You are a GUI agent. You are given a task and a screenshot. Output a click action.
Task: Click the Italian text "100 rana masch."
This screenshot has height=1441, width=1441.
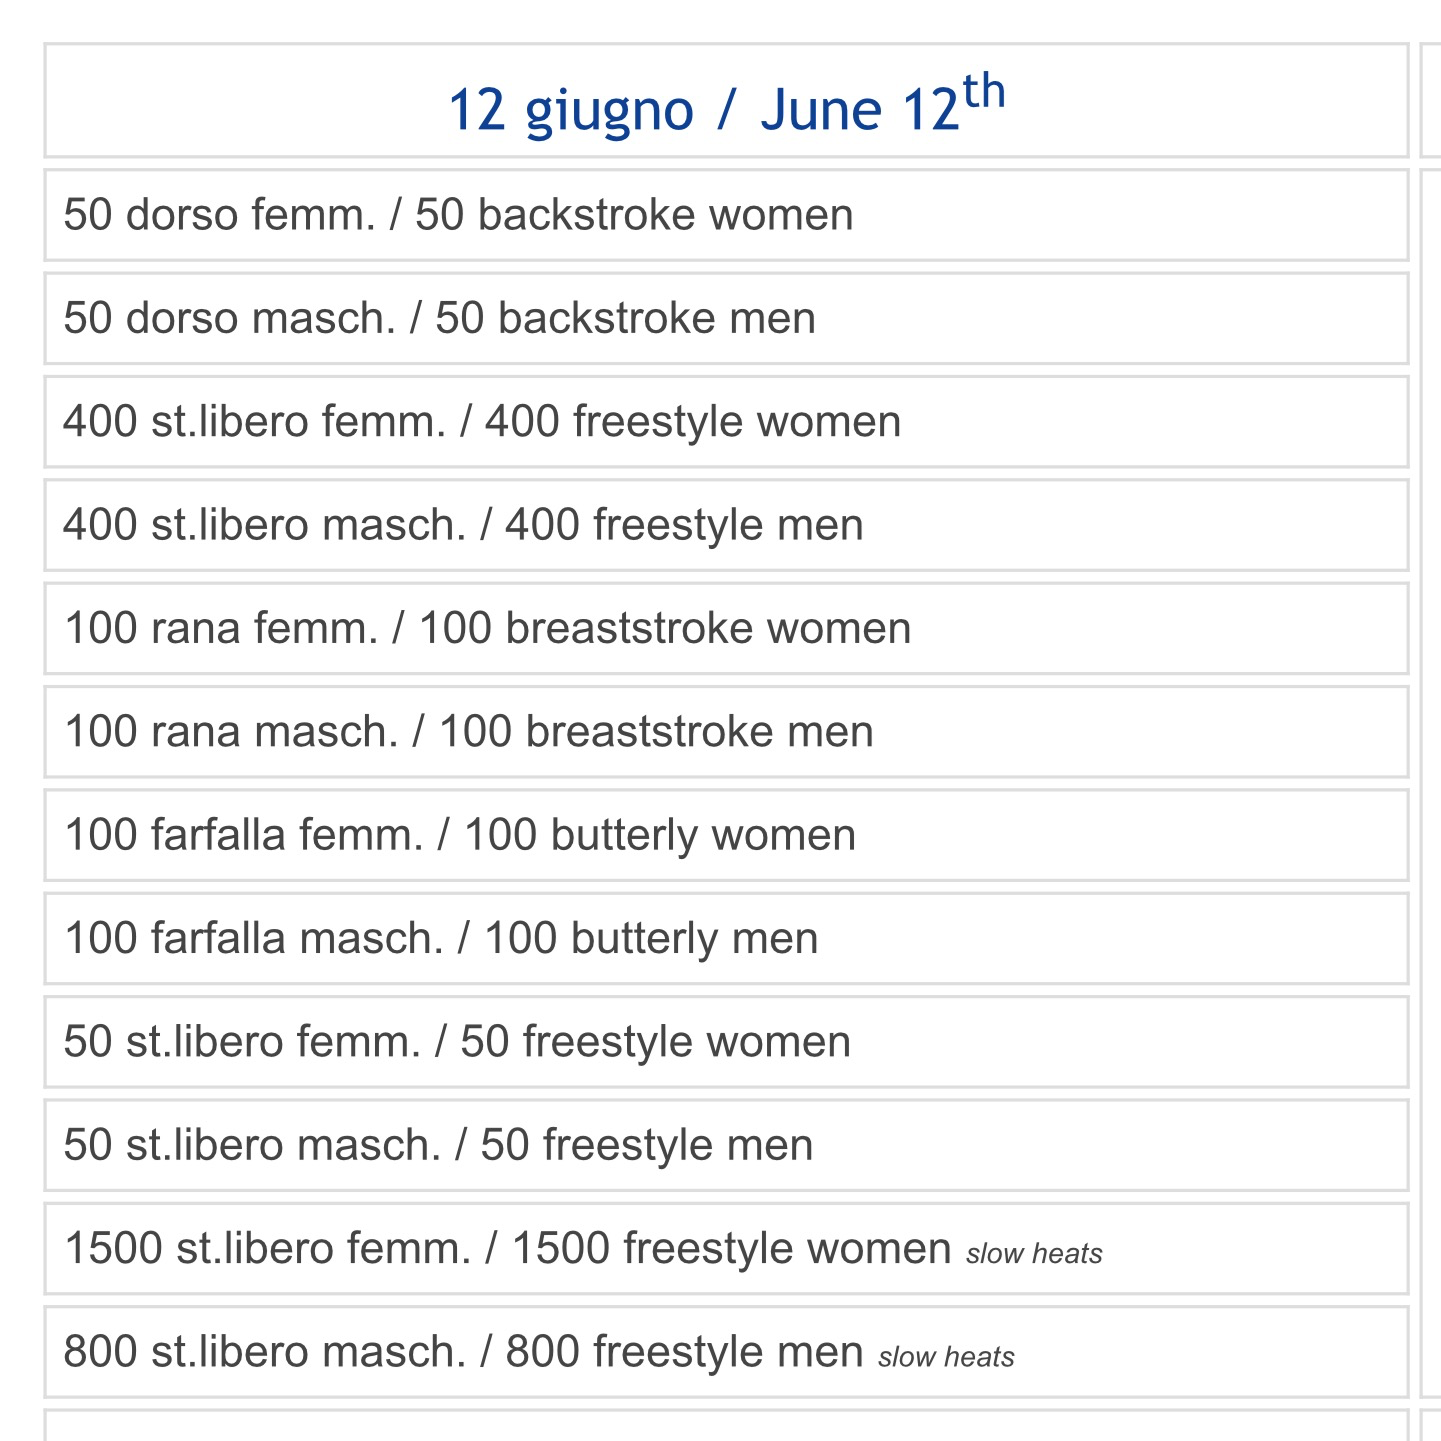click(x=231, y=732)
